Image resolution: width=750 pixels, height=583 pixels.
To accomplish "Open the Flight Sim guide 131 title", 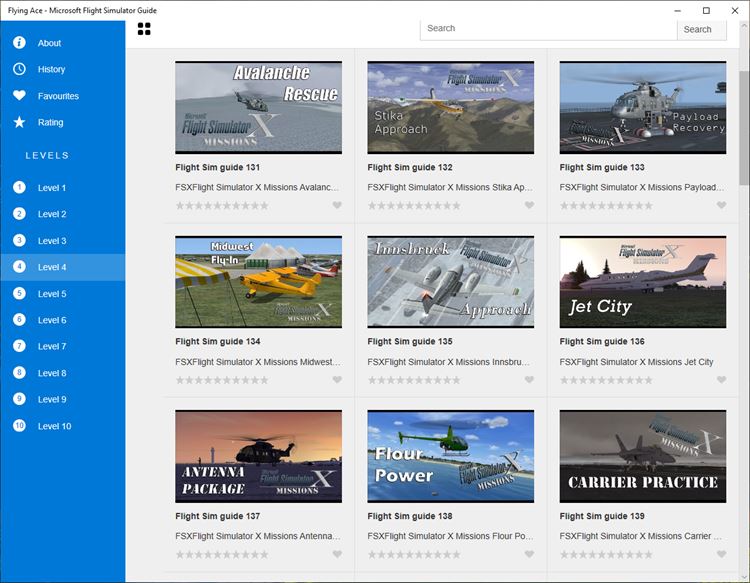I will [x=218, y=167].
